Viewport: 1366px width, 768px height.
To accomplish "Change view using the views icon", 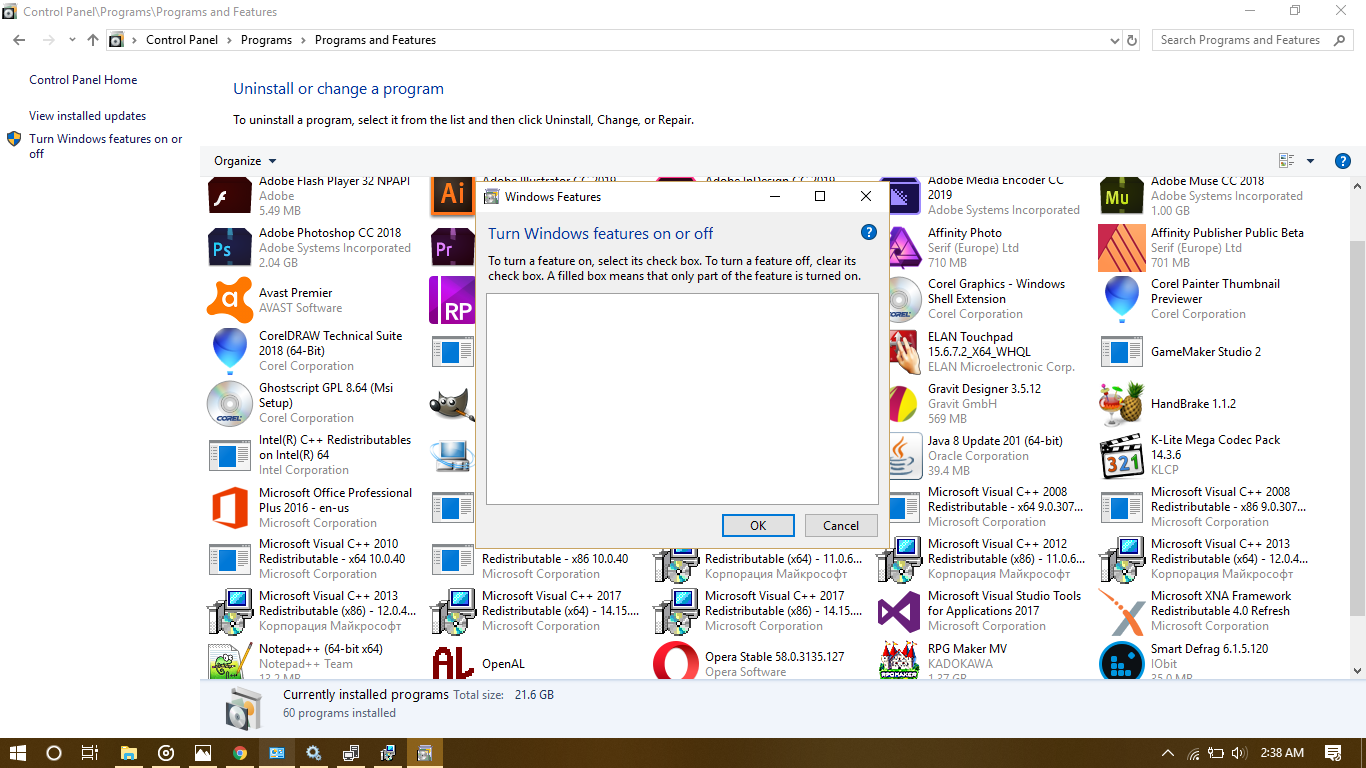I will point(1287,161).
